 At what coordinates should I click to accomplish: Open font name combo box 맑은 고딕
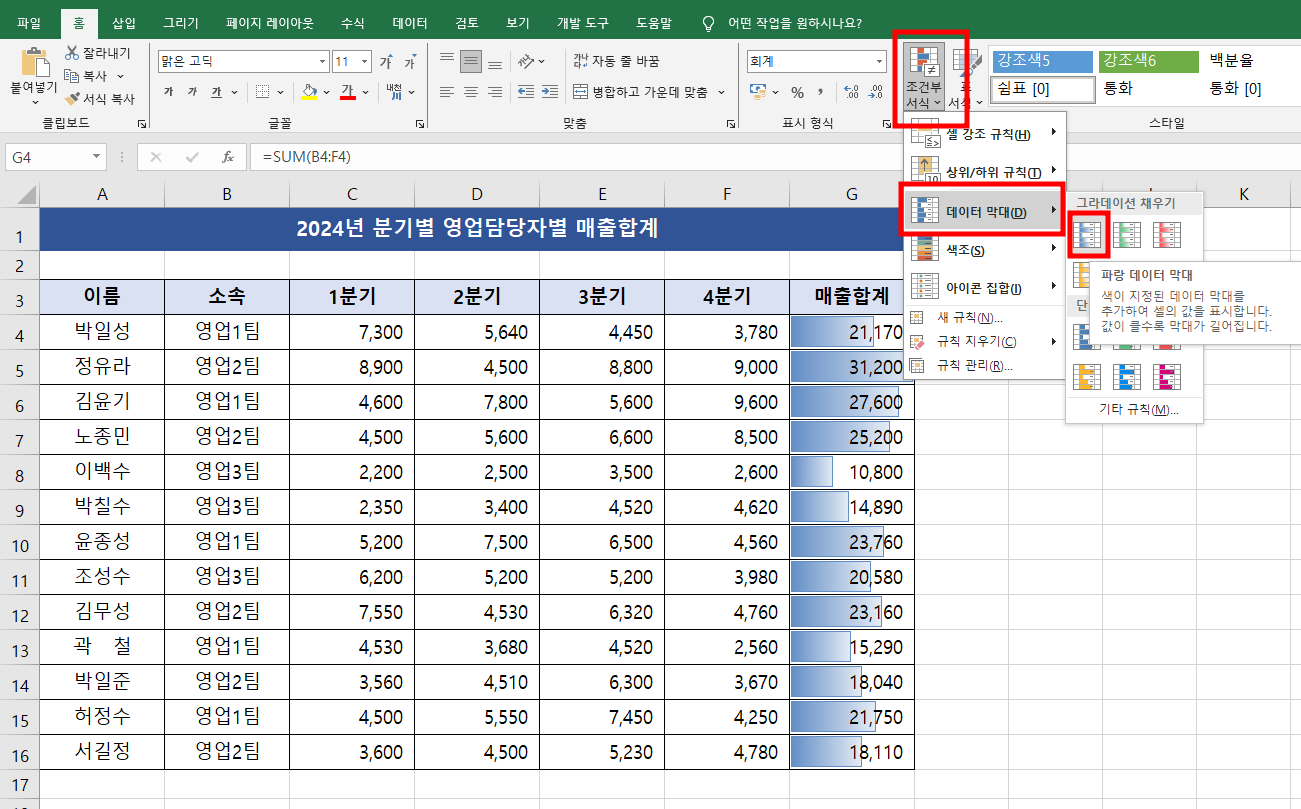point(243,62)
